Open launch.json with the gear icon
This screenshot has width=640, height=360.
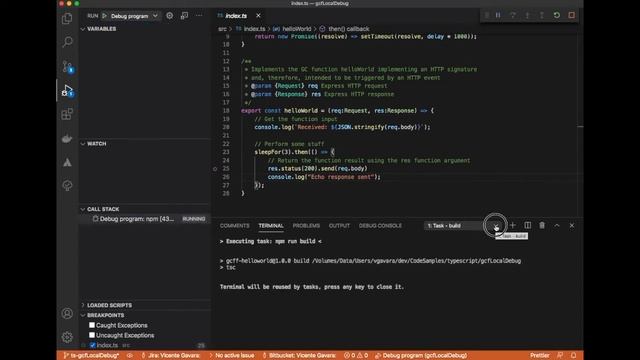click(x=169, y=16)
